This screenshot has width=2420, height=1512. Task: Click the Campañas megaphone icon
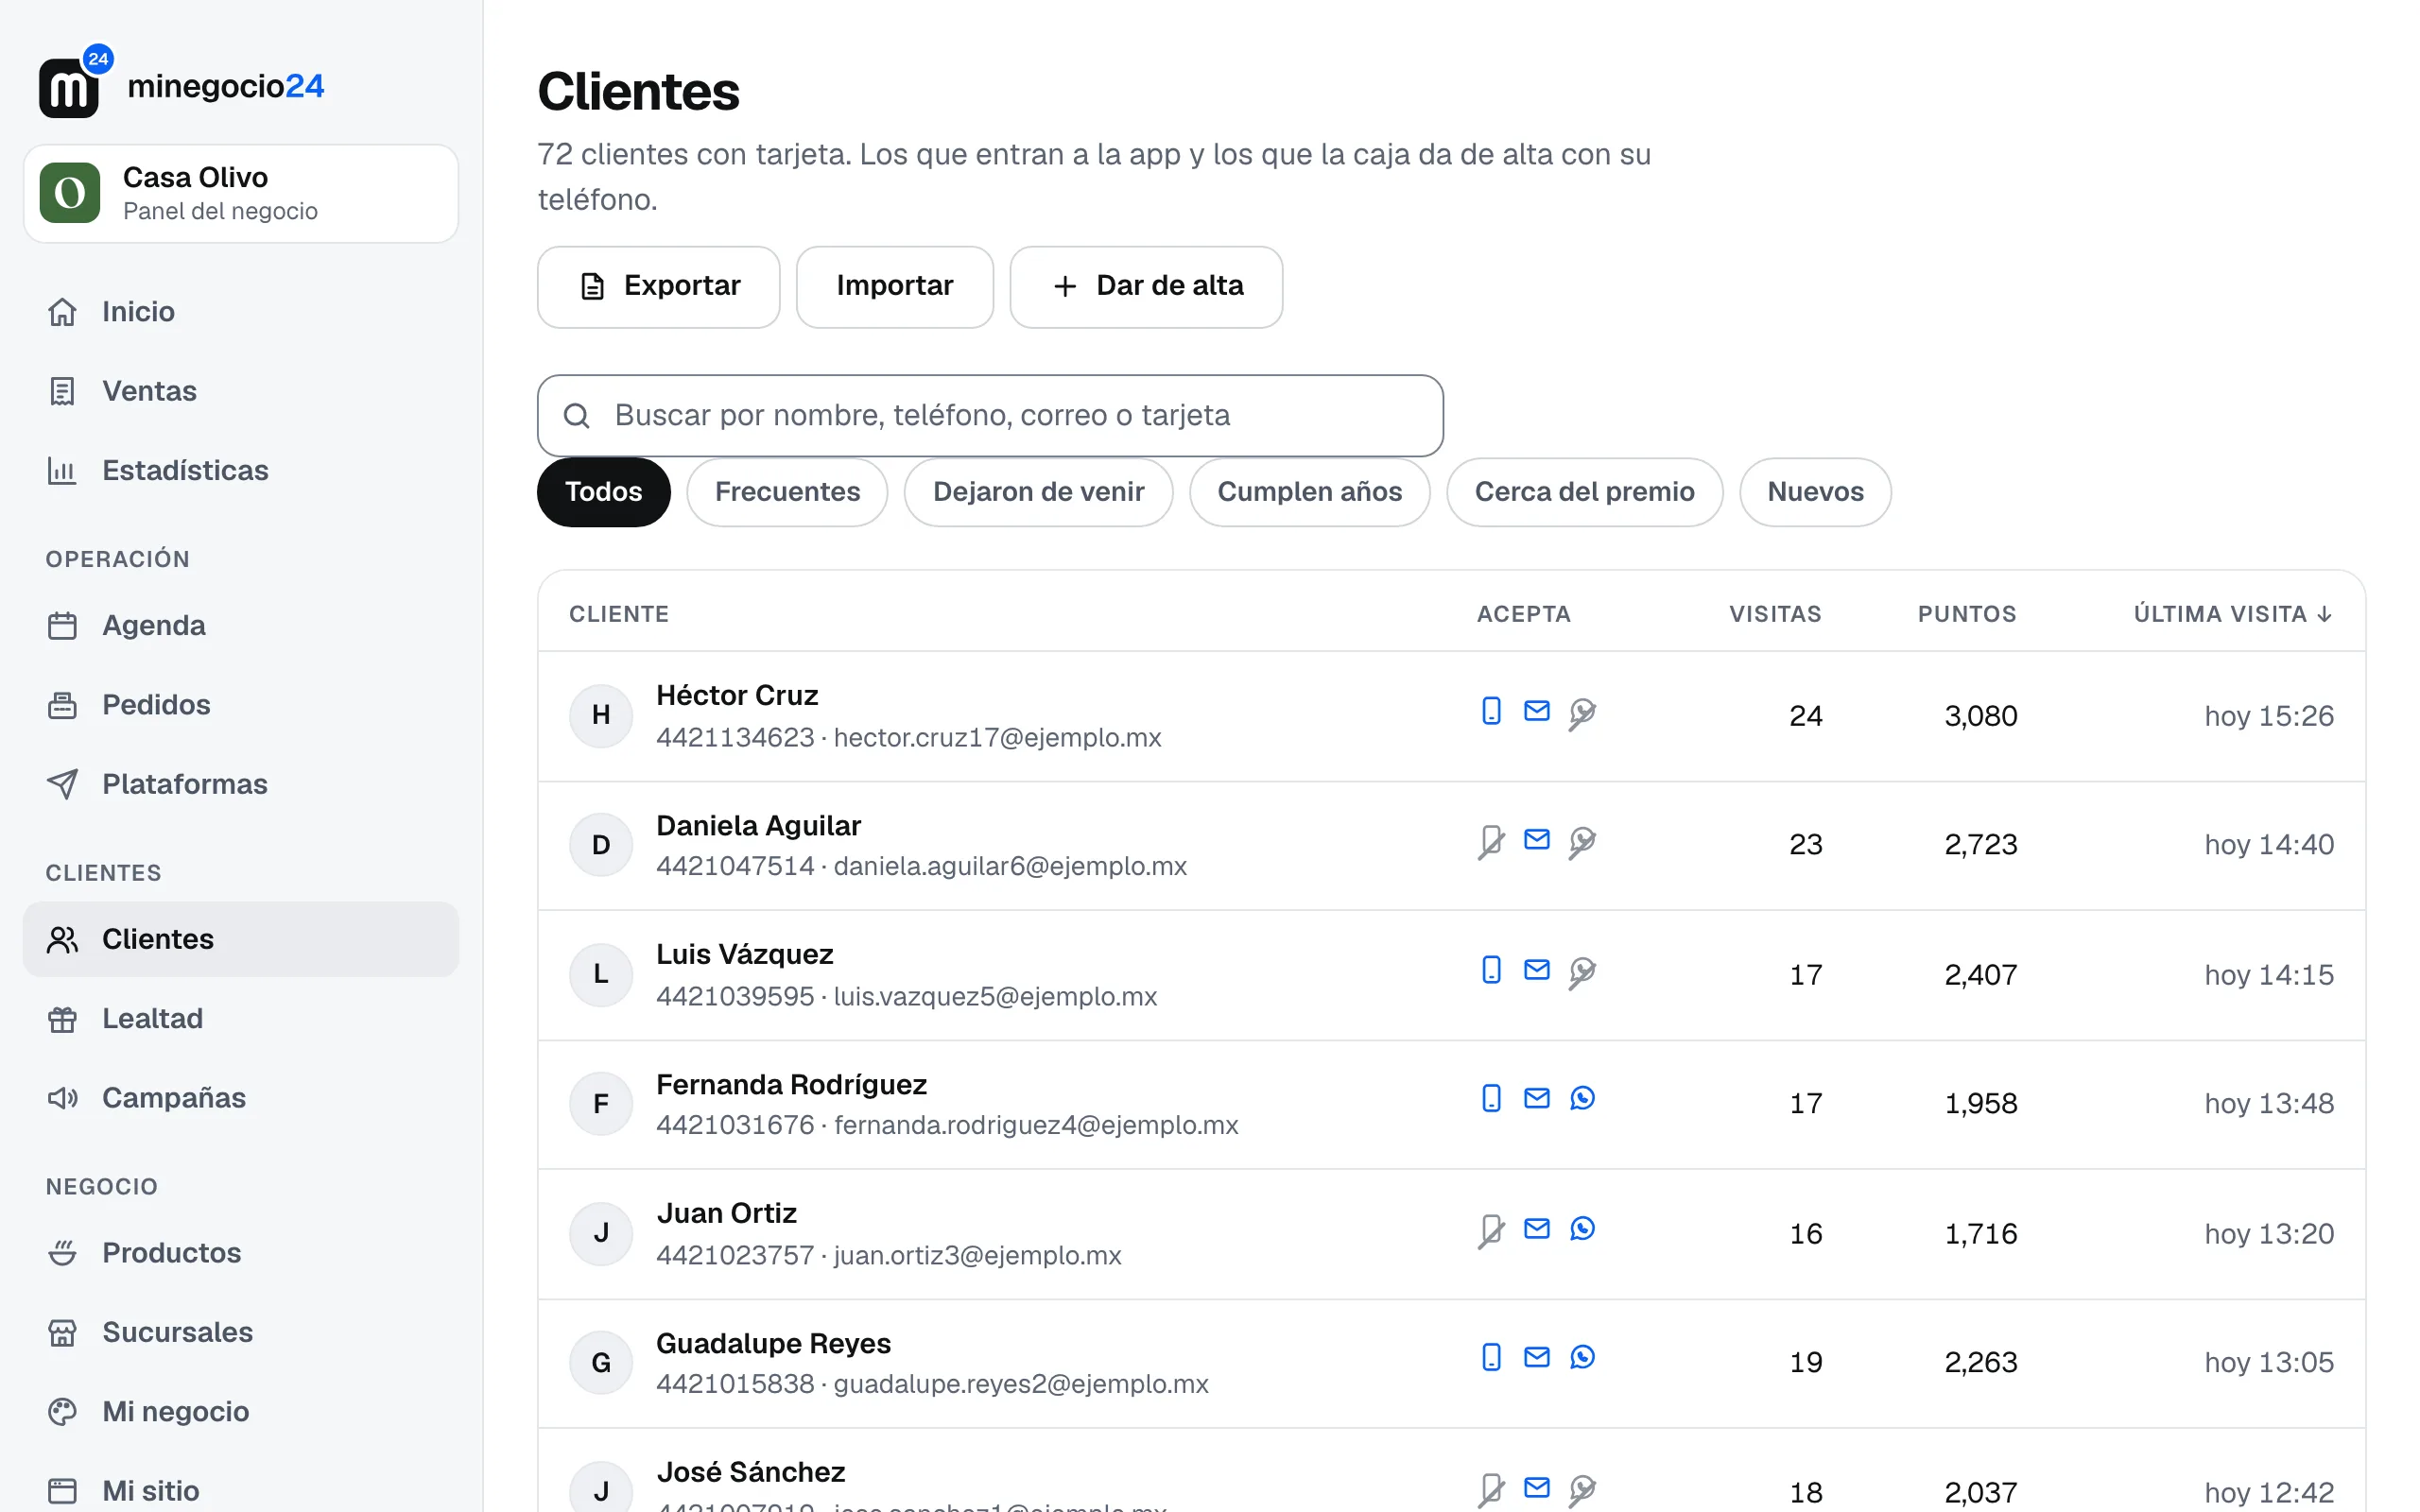pyautogui.click(x=62, y=1098)
